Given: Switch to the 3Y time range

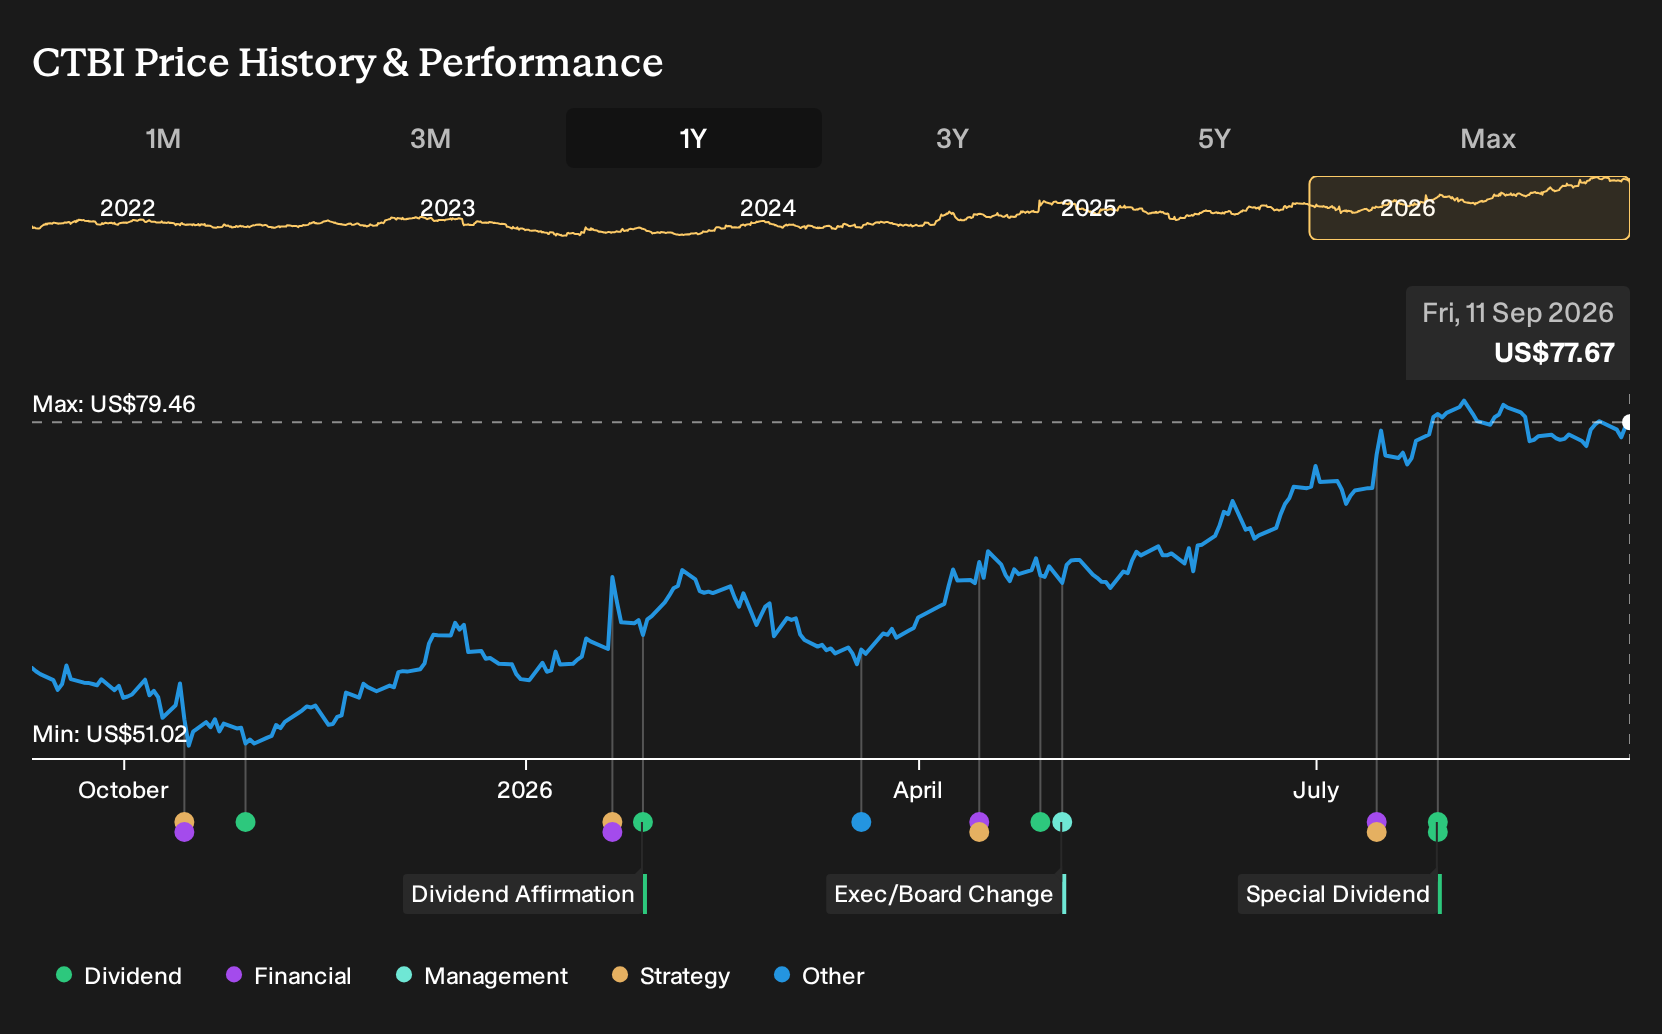Looking at the screenshot, I should (x=952, y=138).
